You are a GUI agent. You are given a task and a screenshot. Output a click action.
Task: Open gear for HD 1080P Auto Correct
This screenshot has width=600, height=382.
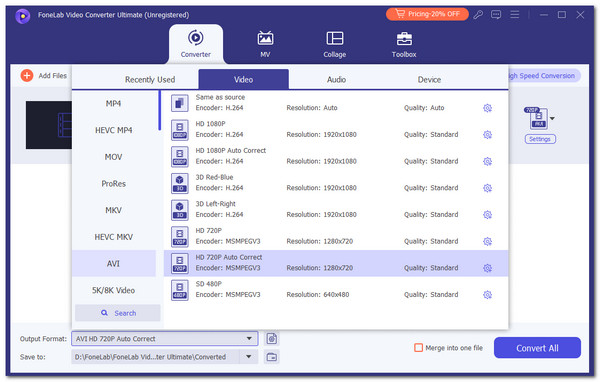[487, 161]
